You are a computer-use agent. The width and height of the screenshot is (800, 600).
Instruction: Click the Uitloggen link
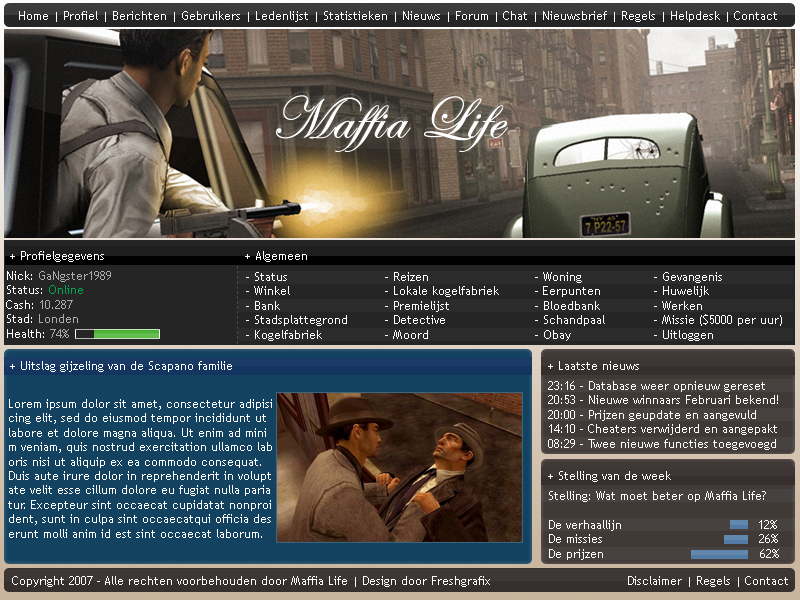click(x=687, y=335)
